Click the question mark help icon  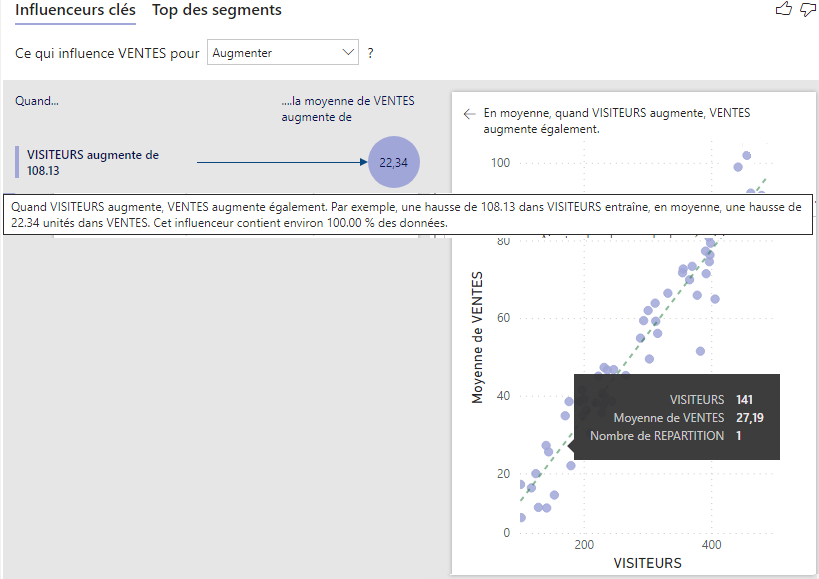coord(370,53)
